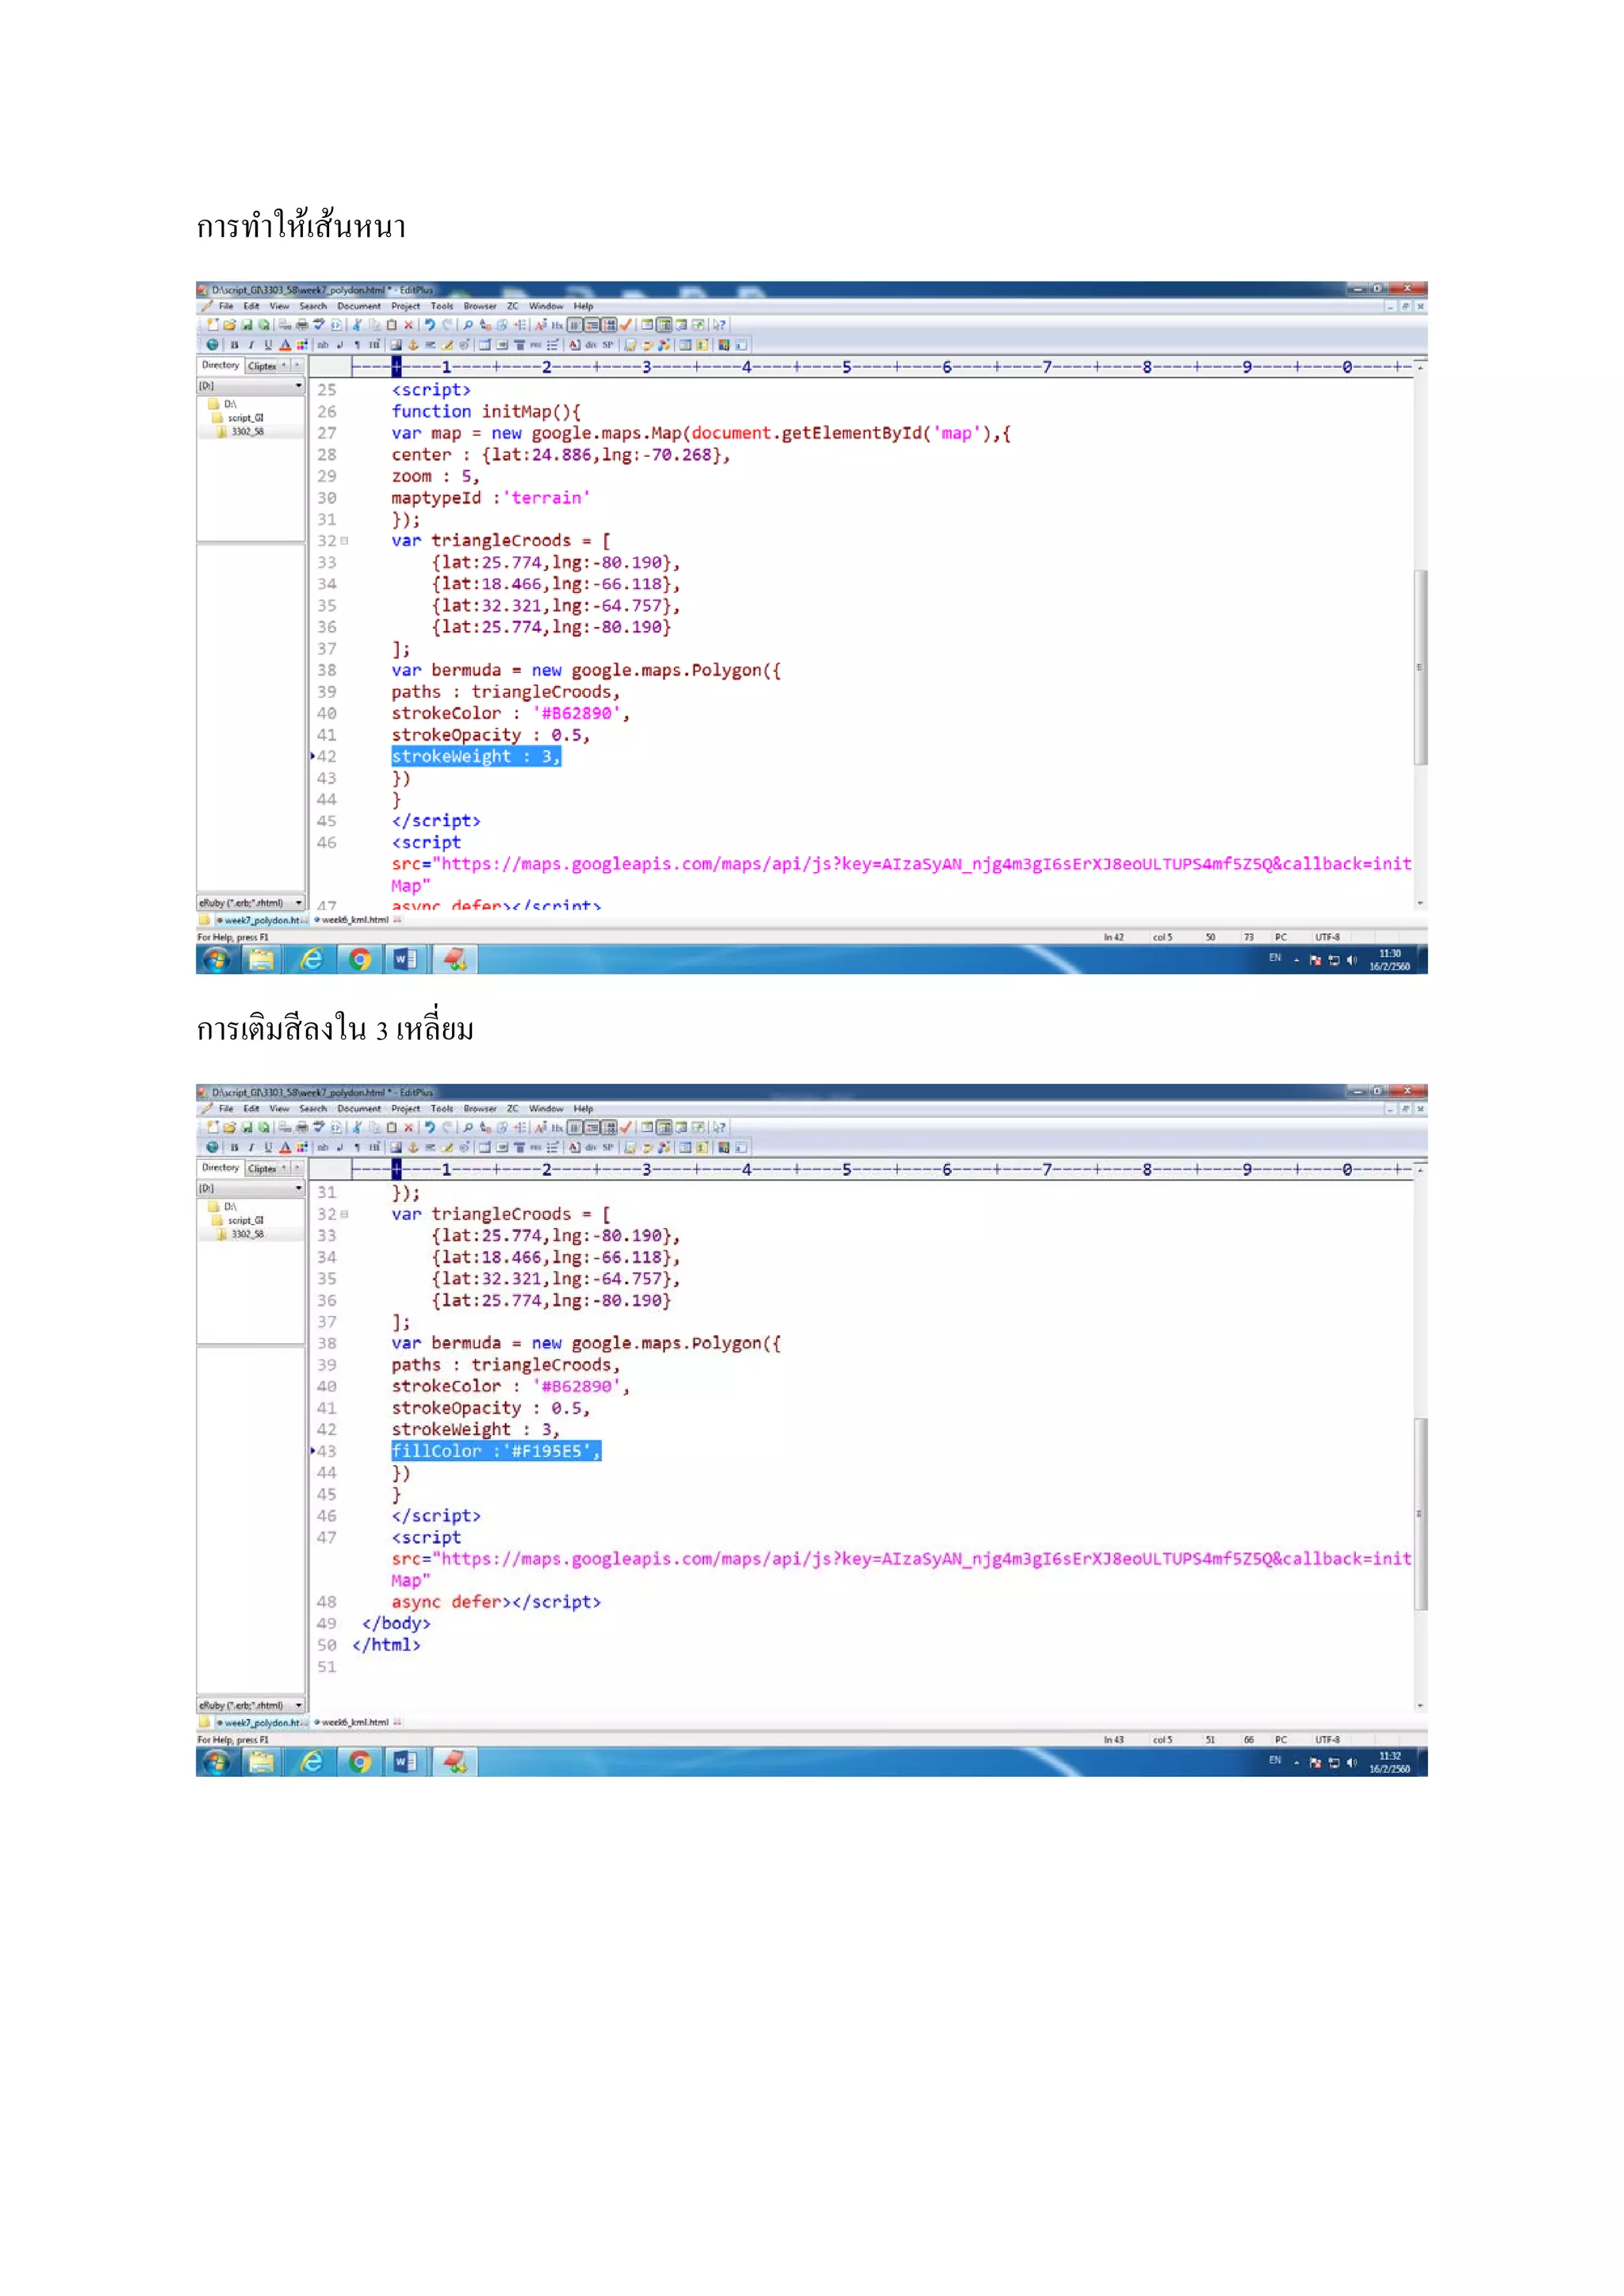
Task: Click Save icon in upper EditPlus window
Action: pyautogui.click(x=247, y=325)
